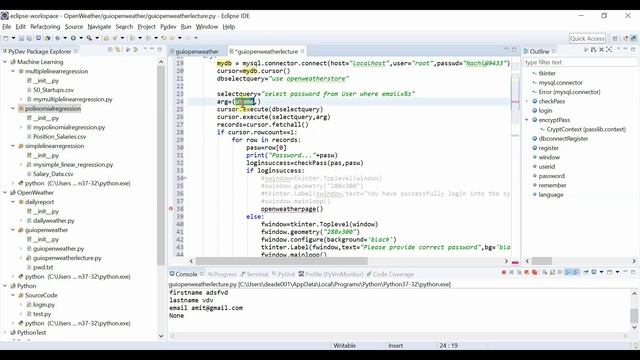Toggle Show Console on Standard Out

click(x=568, y=272)
